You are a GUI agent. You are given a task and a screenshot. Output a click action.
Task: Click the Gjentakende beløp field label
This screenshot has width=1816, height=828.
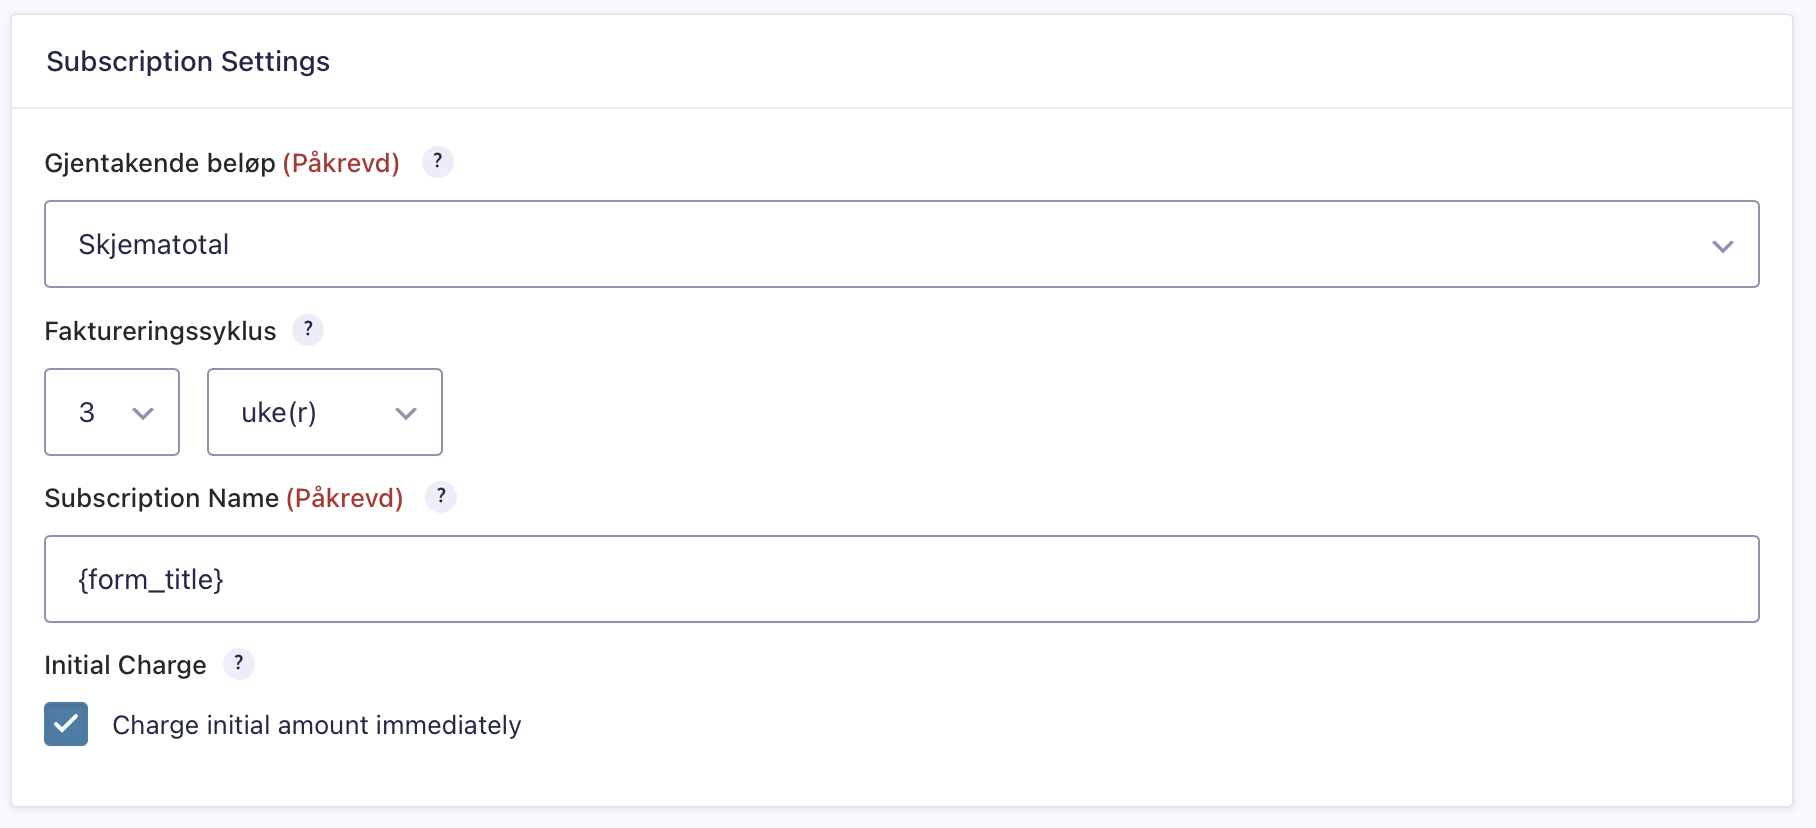pos(160,163)
